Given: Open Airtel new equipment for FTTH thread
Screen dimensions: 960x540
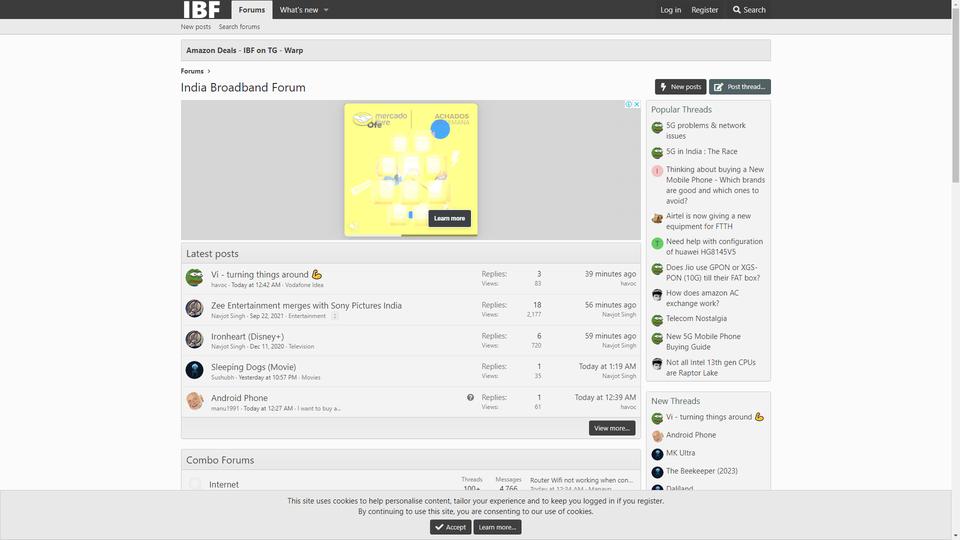Looking at the screenshot, I should tap(708, 221).
